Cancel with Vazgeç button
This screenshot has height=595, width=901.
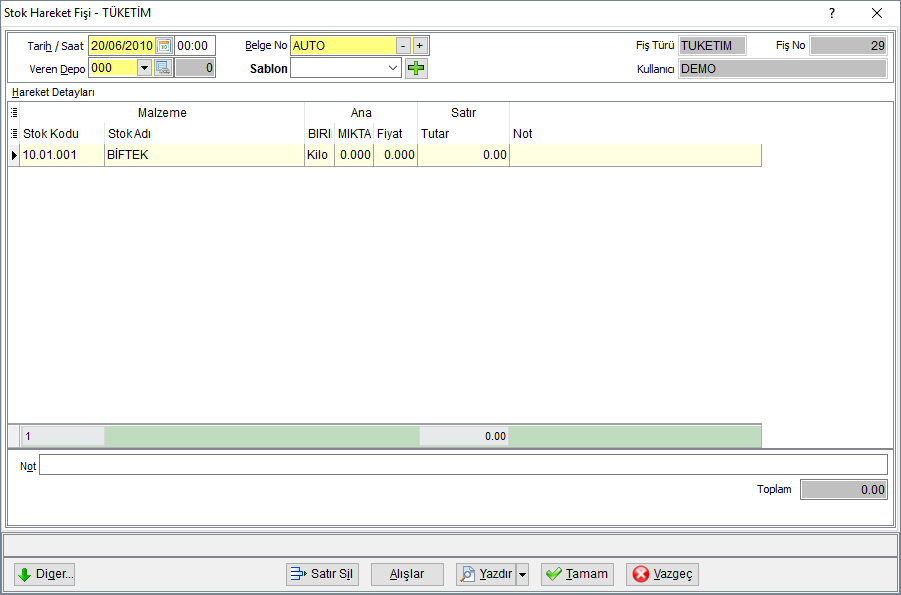(x=663, y=574)
